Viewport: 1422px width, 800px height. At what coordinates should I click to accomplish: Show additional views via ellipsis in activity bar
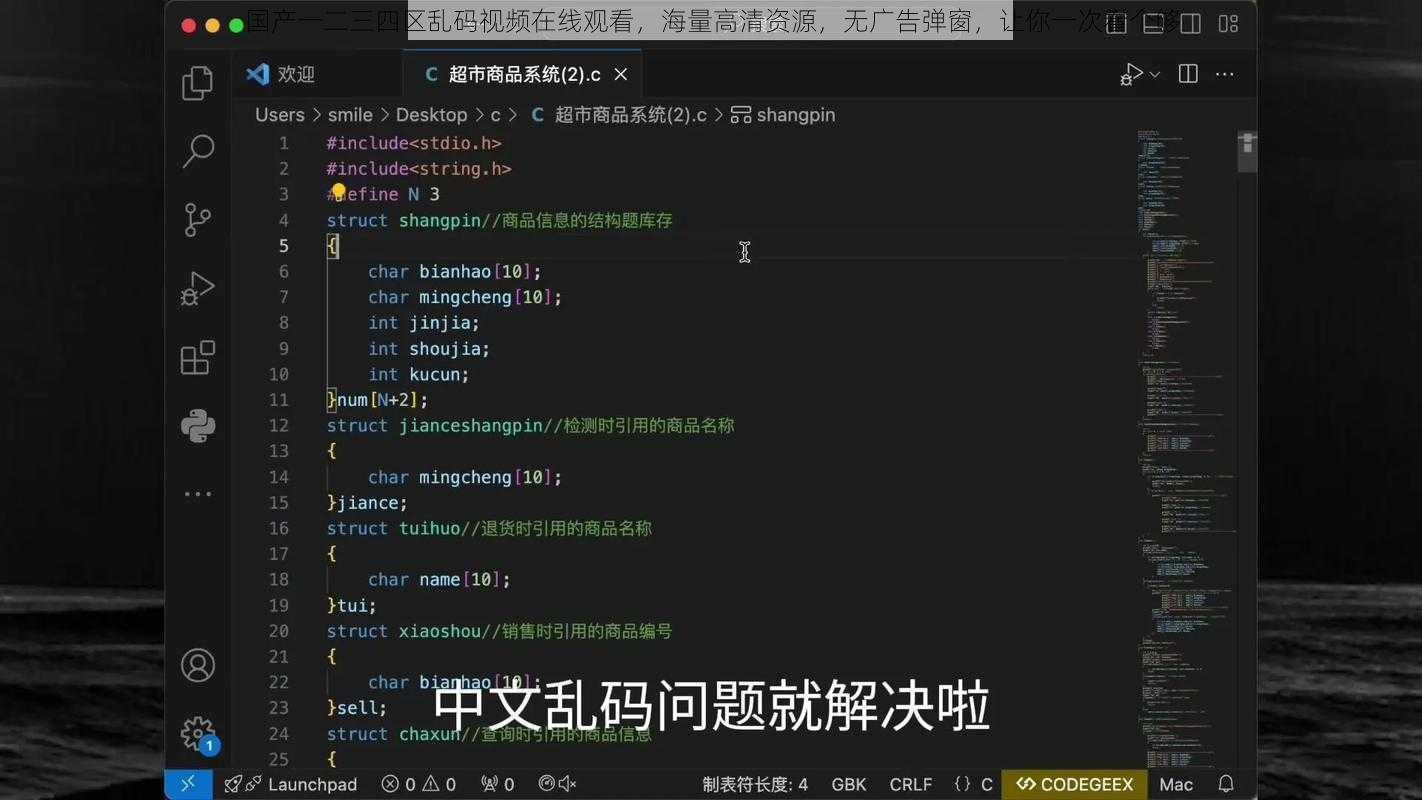198,494
